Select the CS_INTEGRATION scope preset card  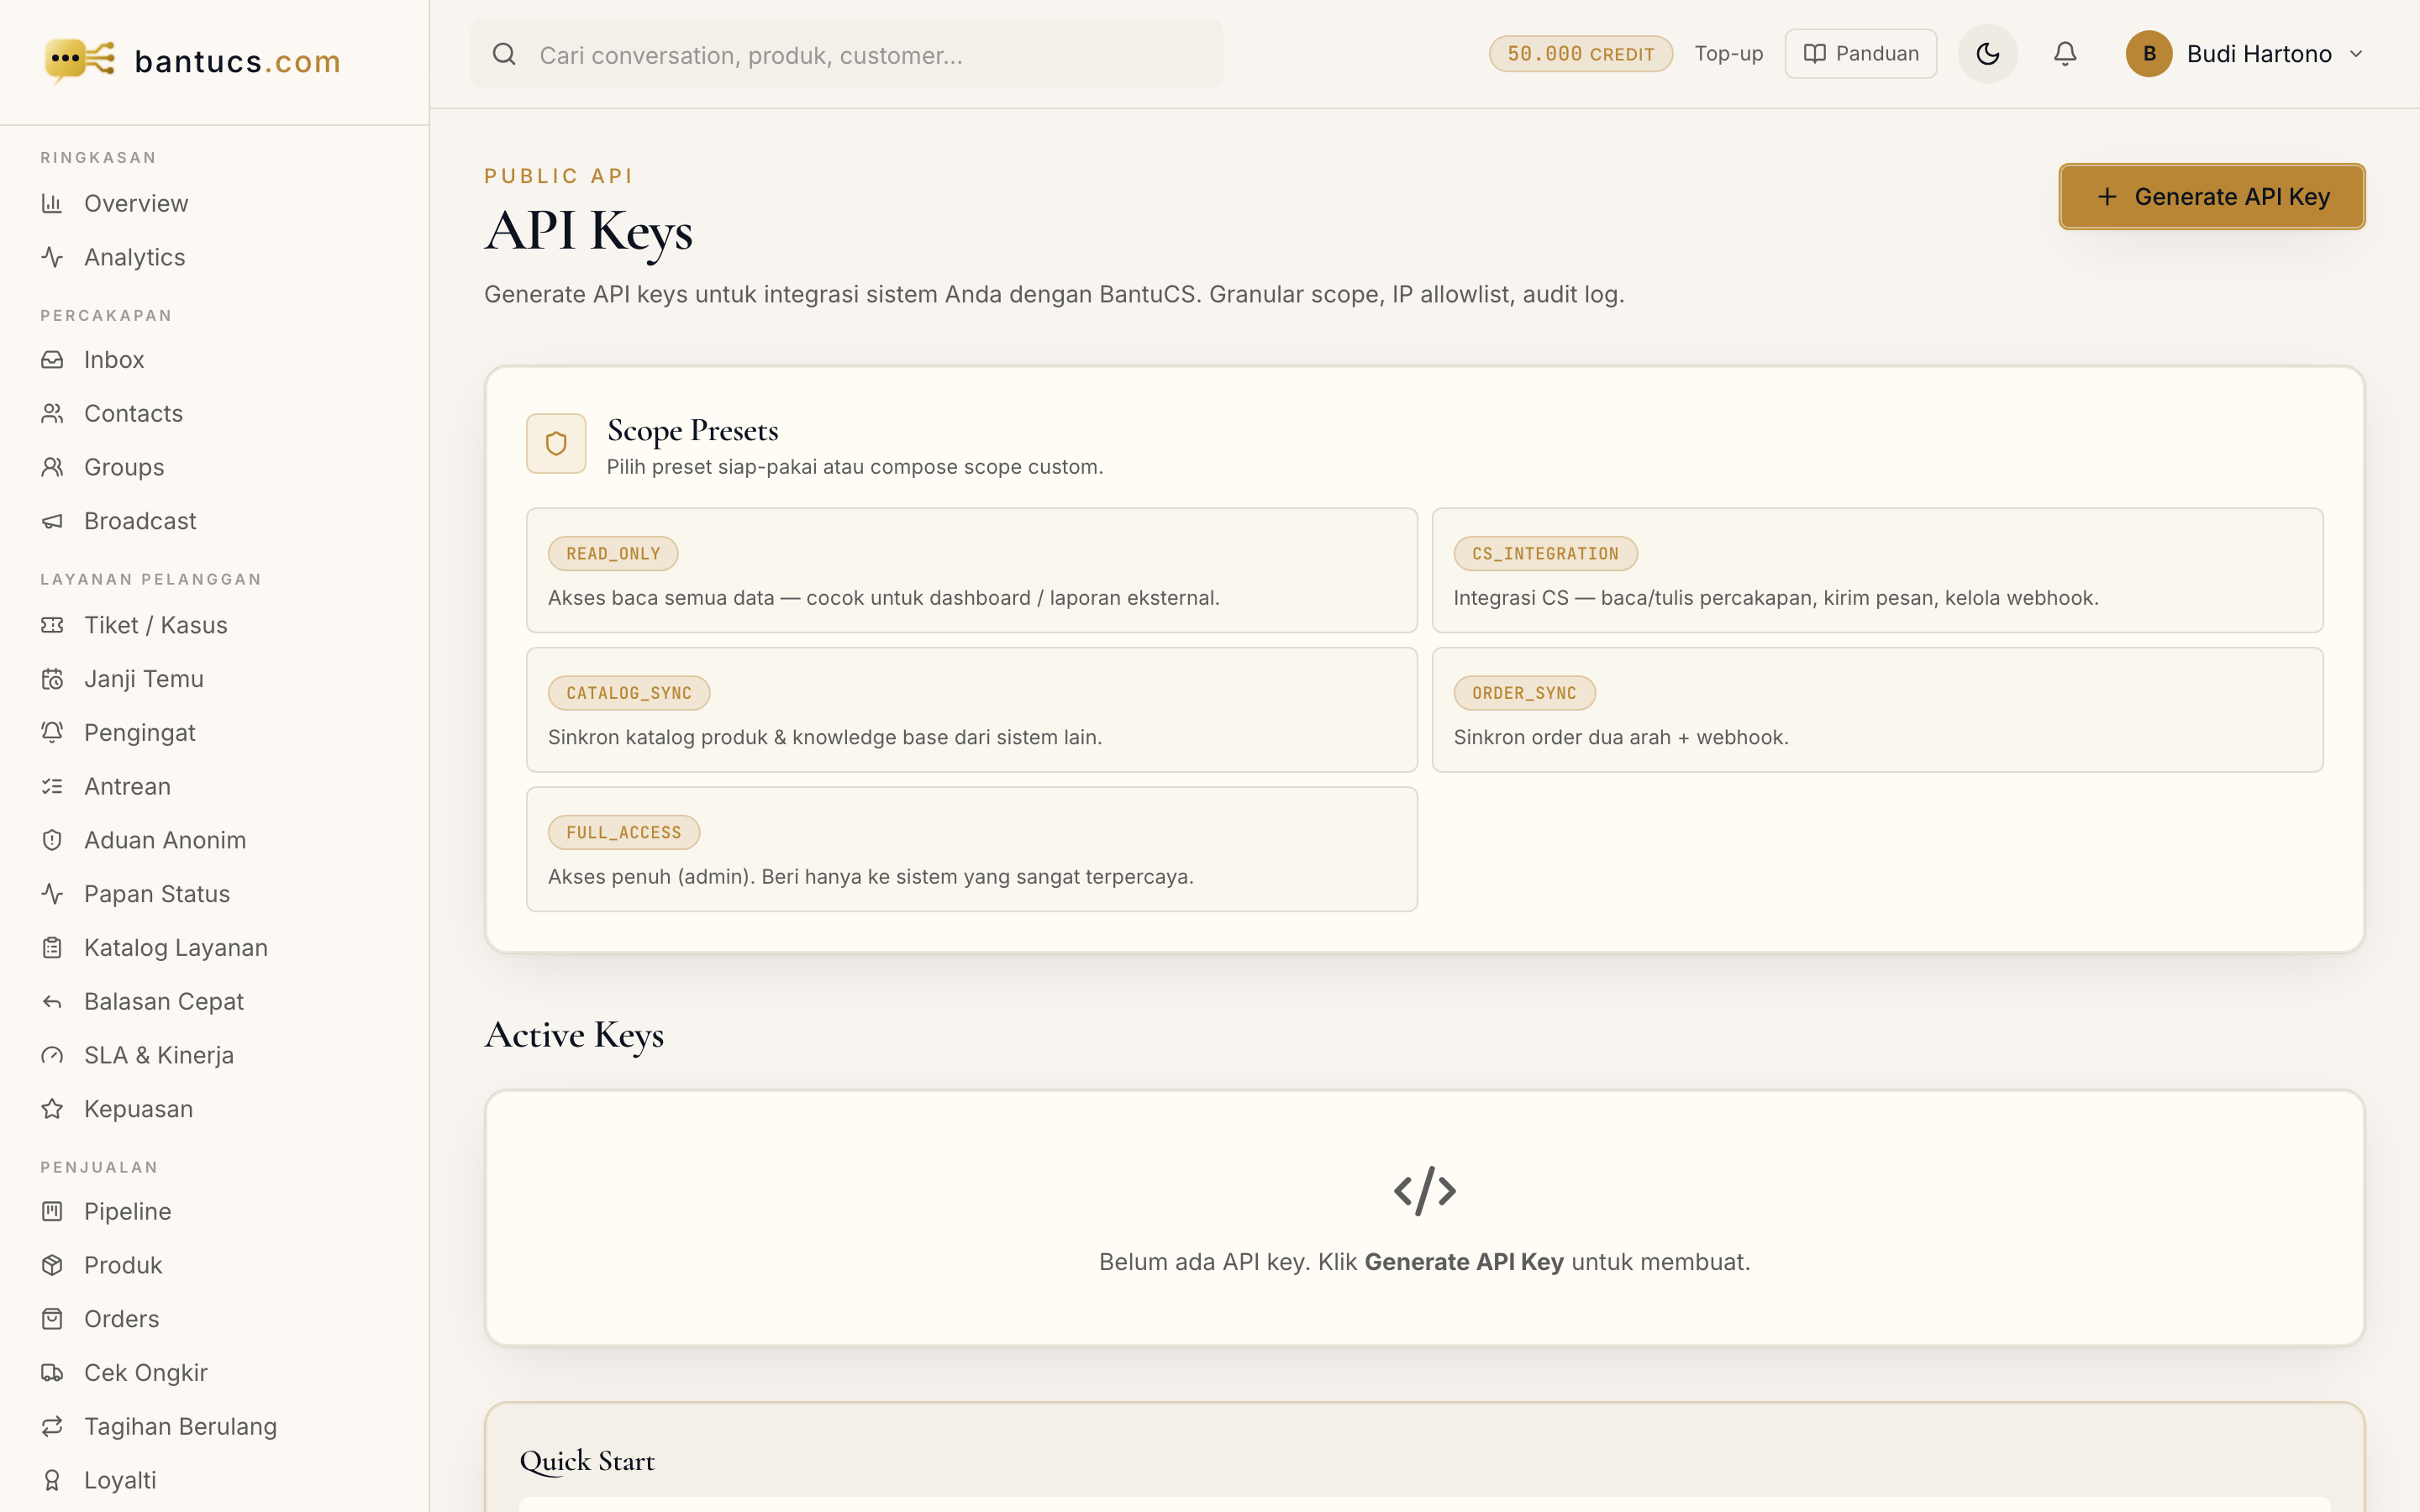pos(1877,570)
